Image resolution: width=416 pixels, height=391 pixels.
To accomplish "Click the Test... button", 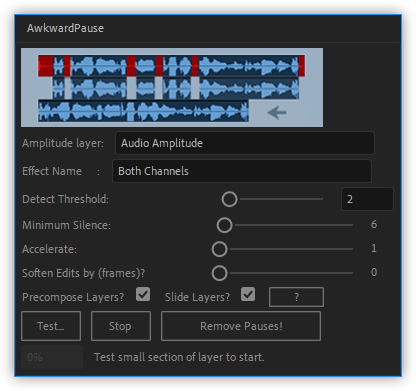I will tap(51, 326).
